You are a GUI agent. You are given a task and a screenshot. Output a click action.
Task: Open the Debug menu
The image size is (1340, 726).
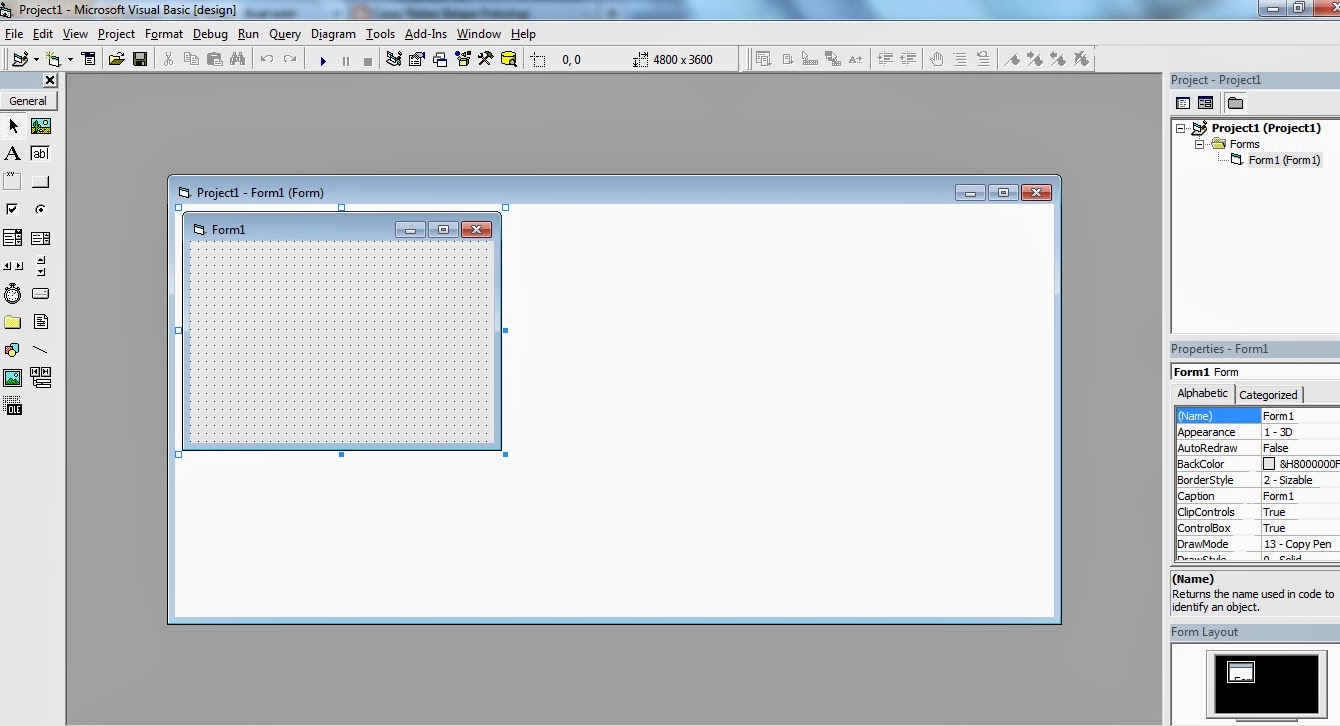pos(210,34)
